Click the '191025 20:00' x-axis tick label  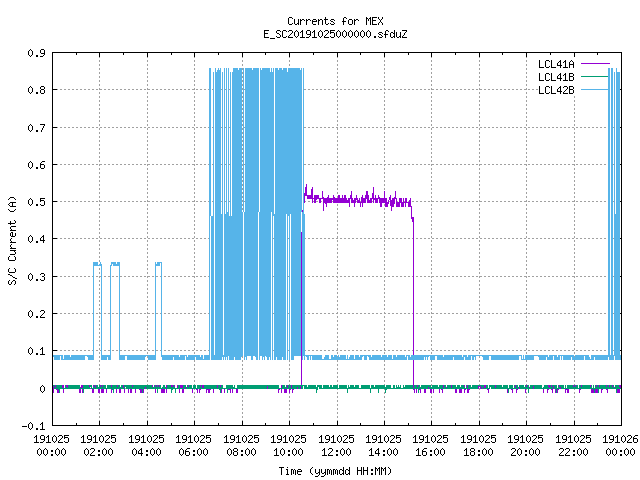(525, 446)
